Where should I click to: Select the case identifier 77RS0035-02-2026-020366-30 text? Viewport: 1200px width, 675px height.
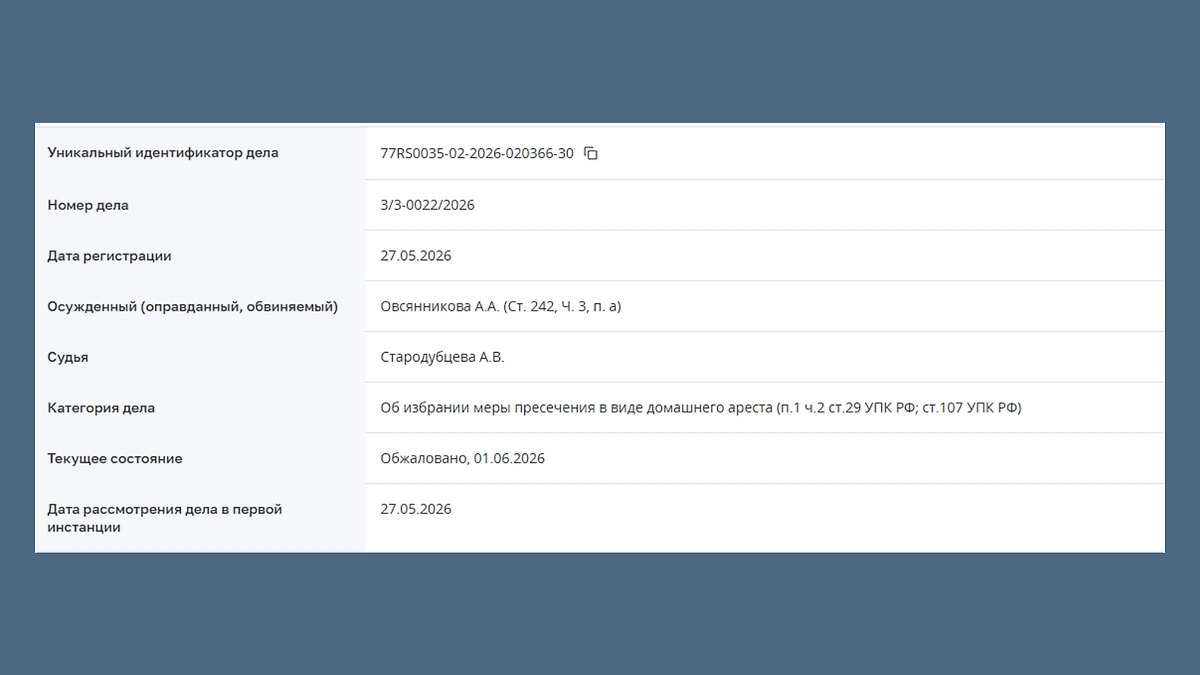pyautogui.click(x=477, y=153)
